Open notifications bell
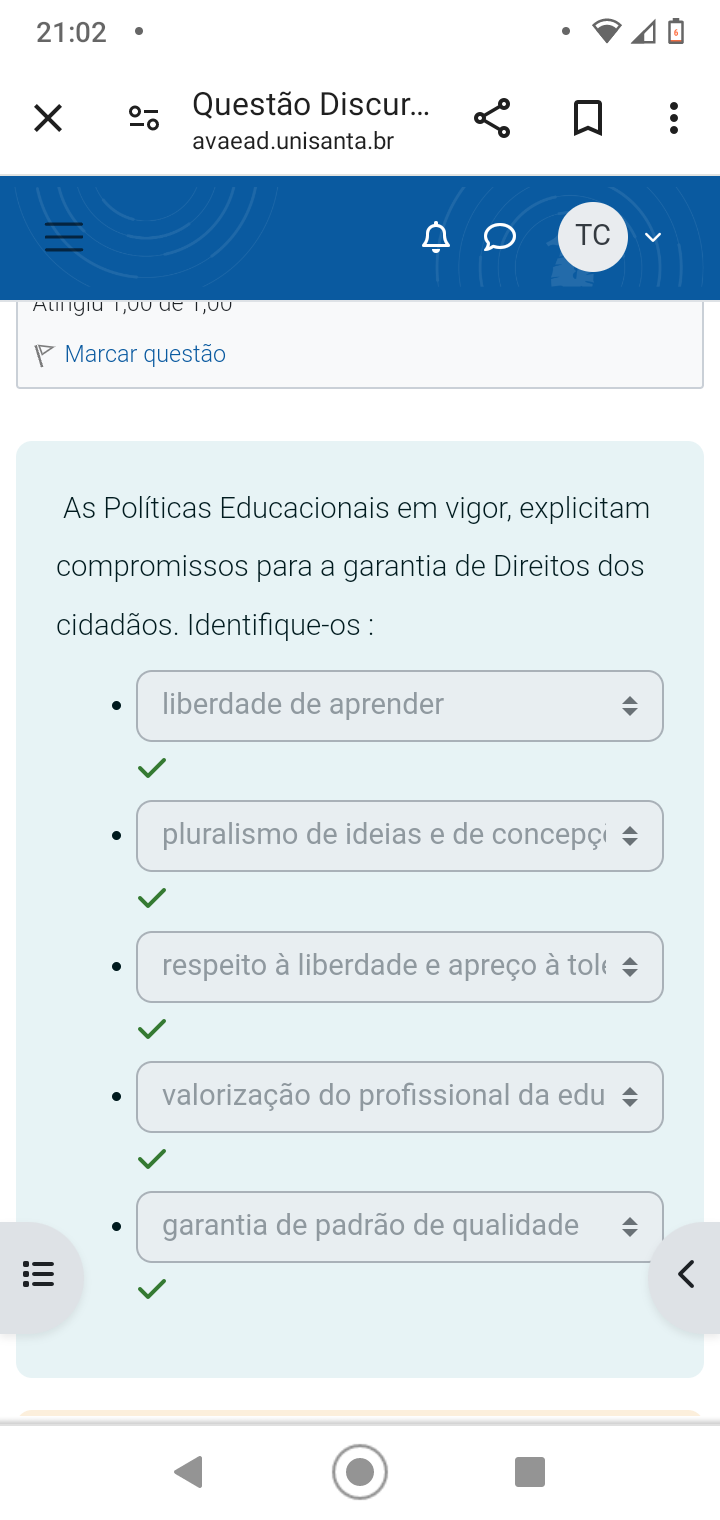Screen dimensions: 720x1520 coord(436,237)
